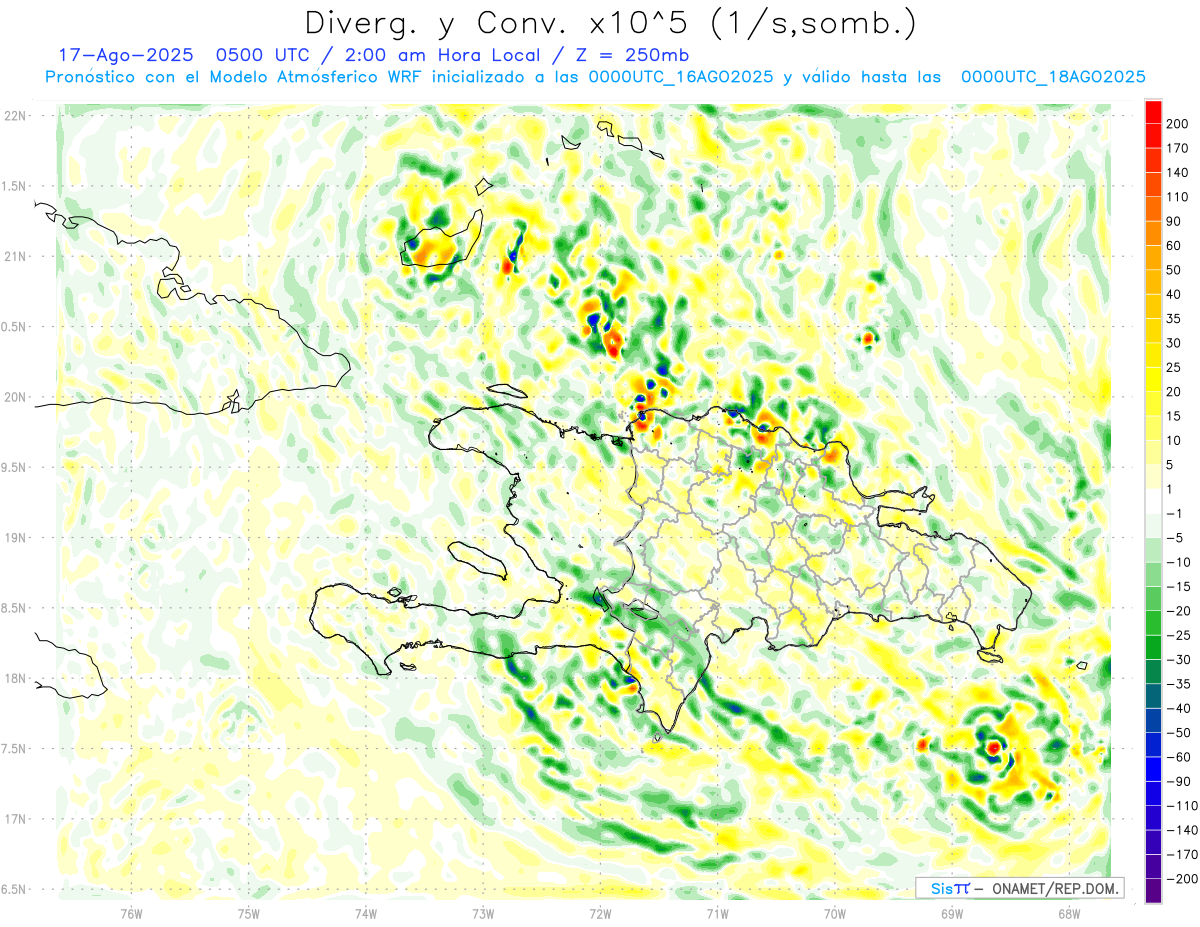Screen dimensions: 1200x927
Task: Click the "70W" longitude label
Action: 835,913
